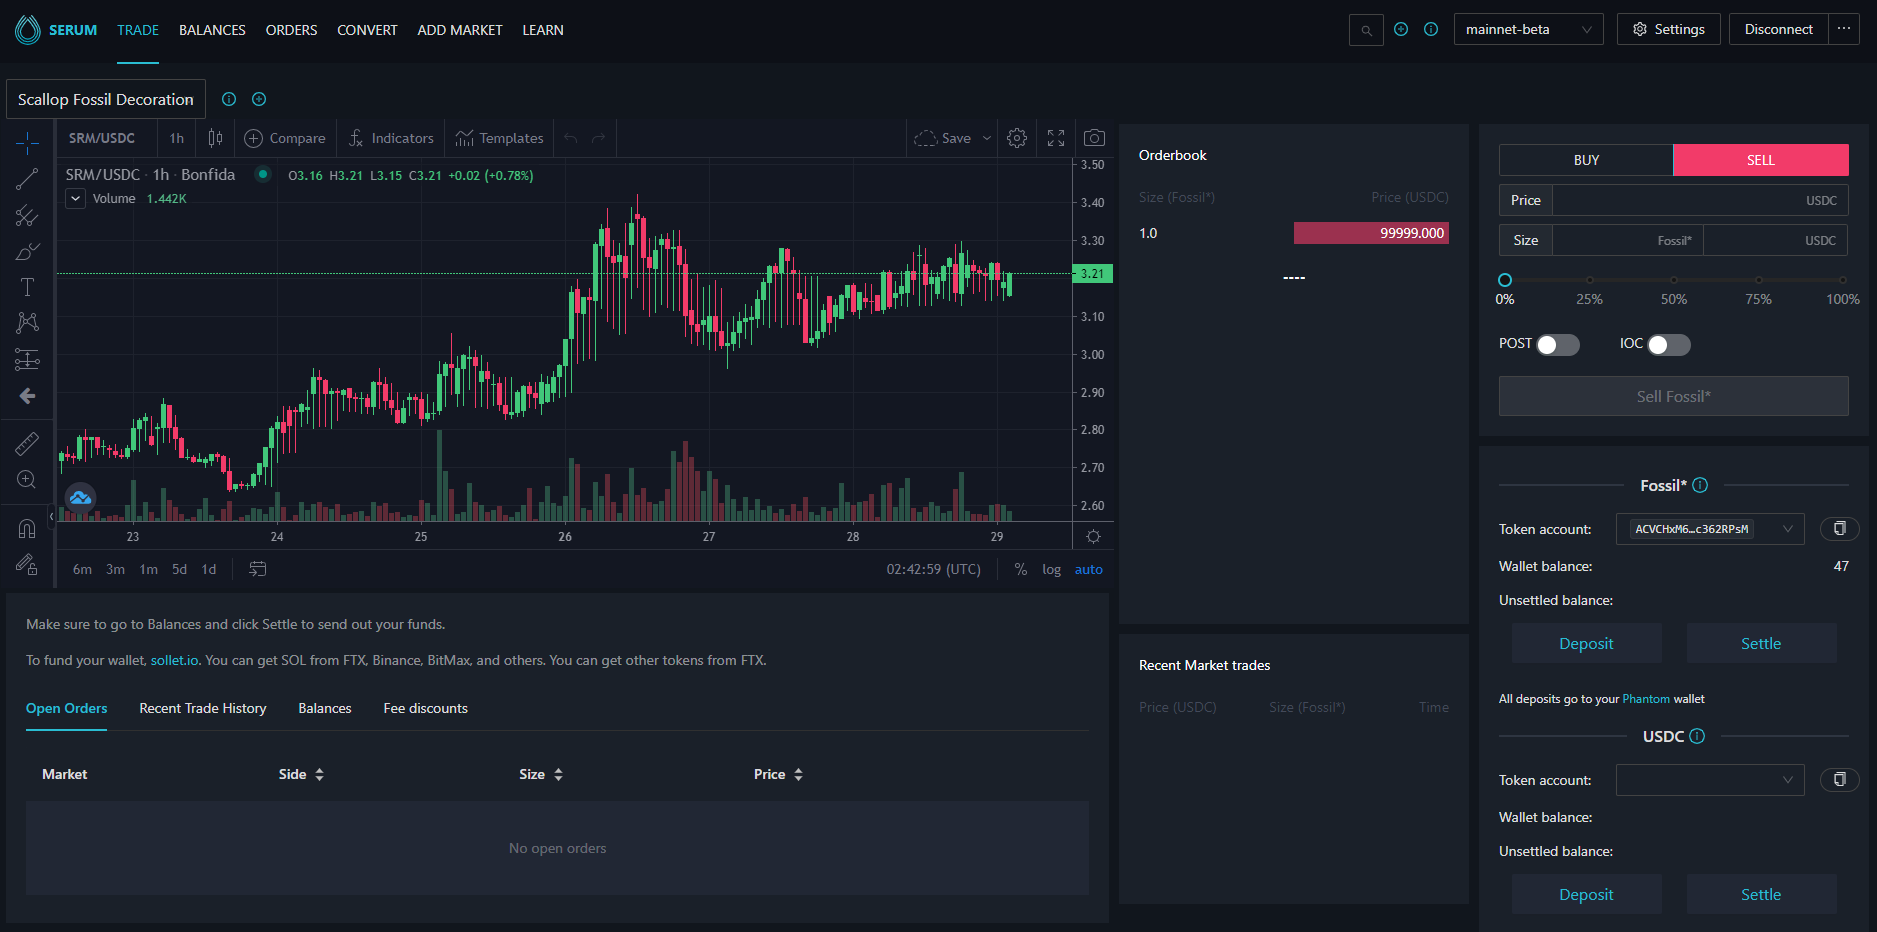Select the prediction and measurement tool
This screenshot has width=1877, height=932.
coord(27,359)
